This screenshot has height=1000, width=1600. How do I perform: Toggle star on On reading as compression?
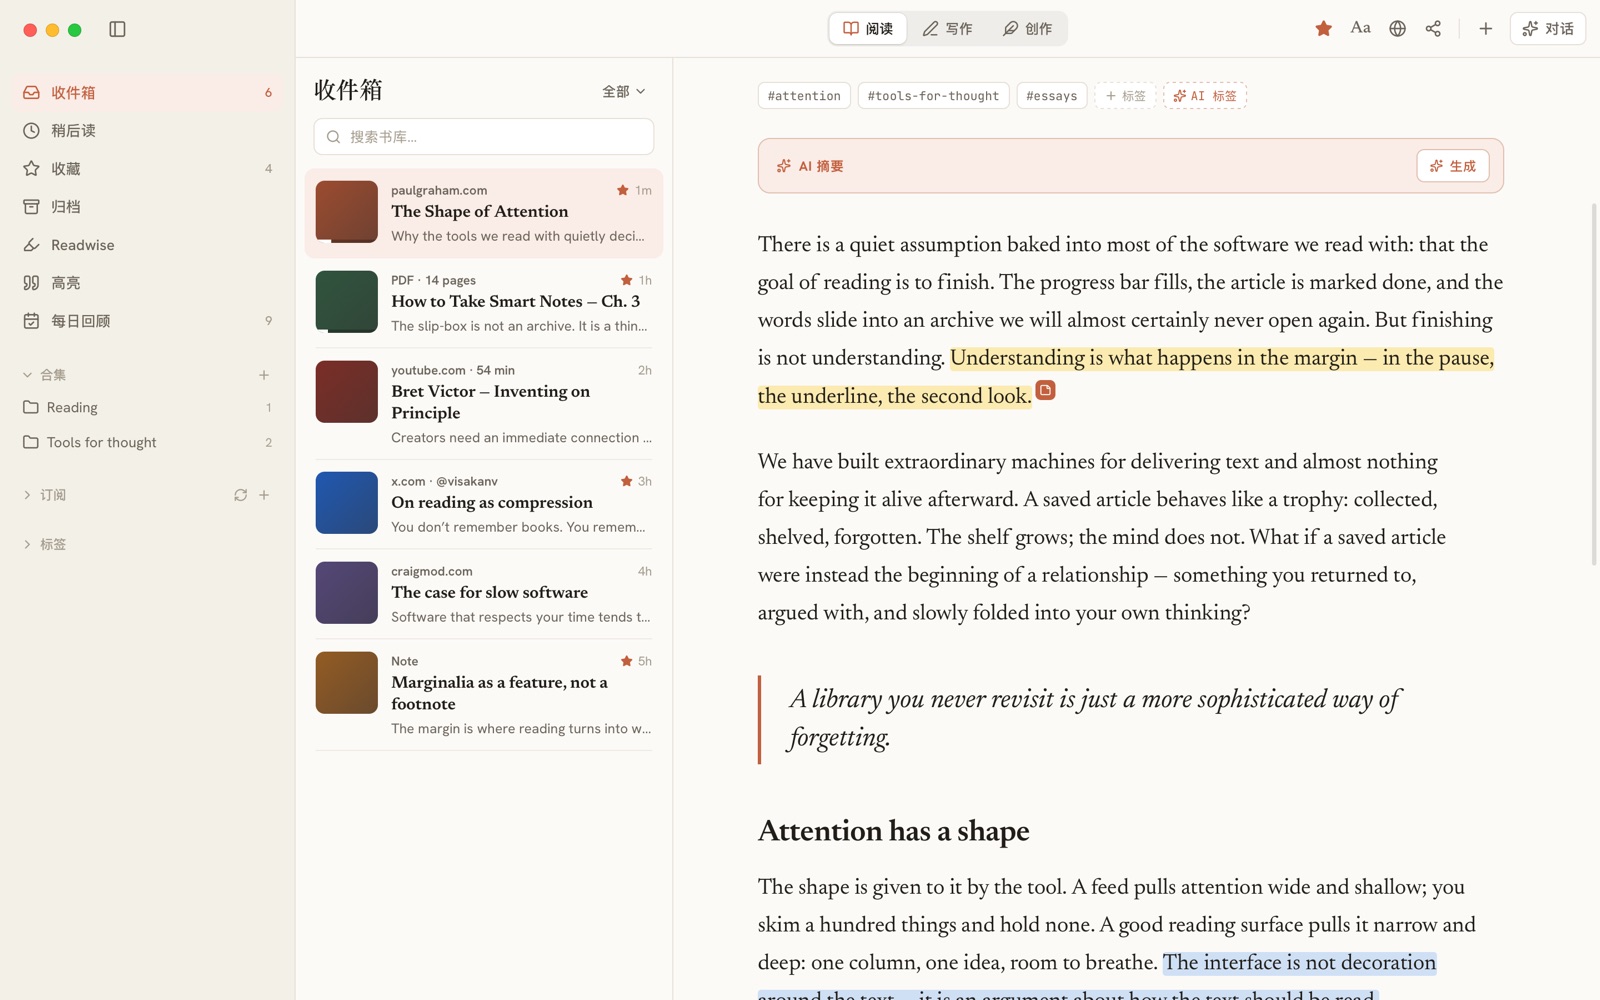626,481
